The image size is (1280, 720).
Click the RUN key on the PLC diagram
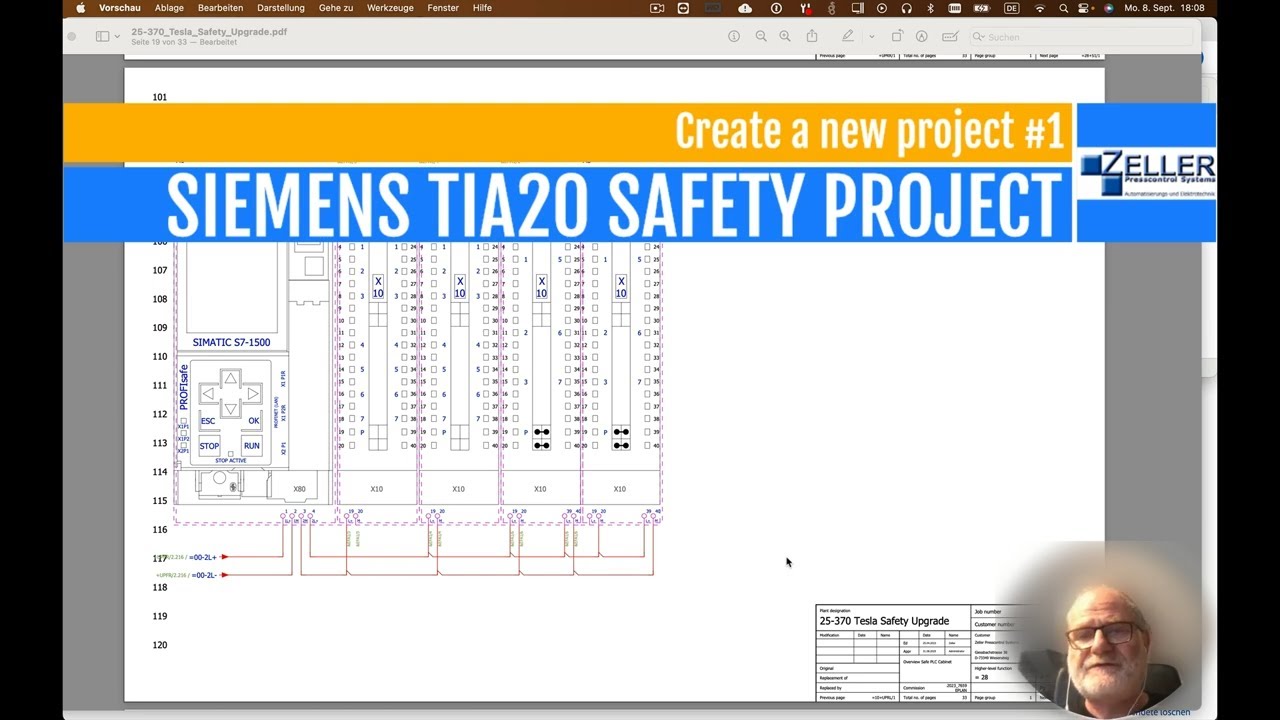251,446
